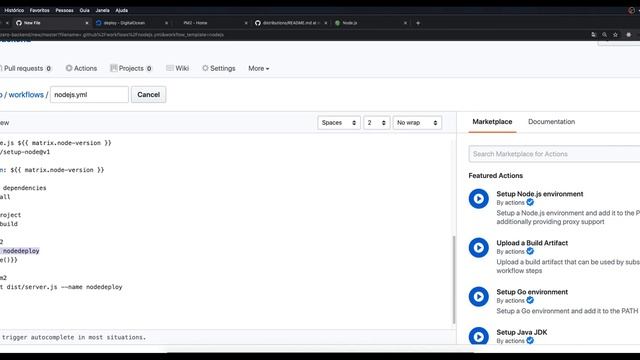
Task: Open the Actions repository tab
Action: coord(81,68)
